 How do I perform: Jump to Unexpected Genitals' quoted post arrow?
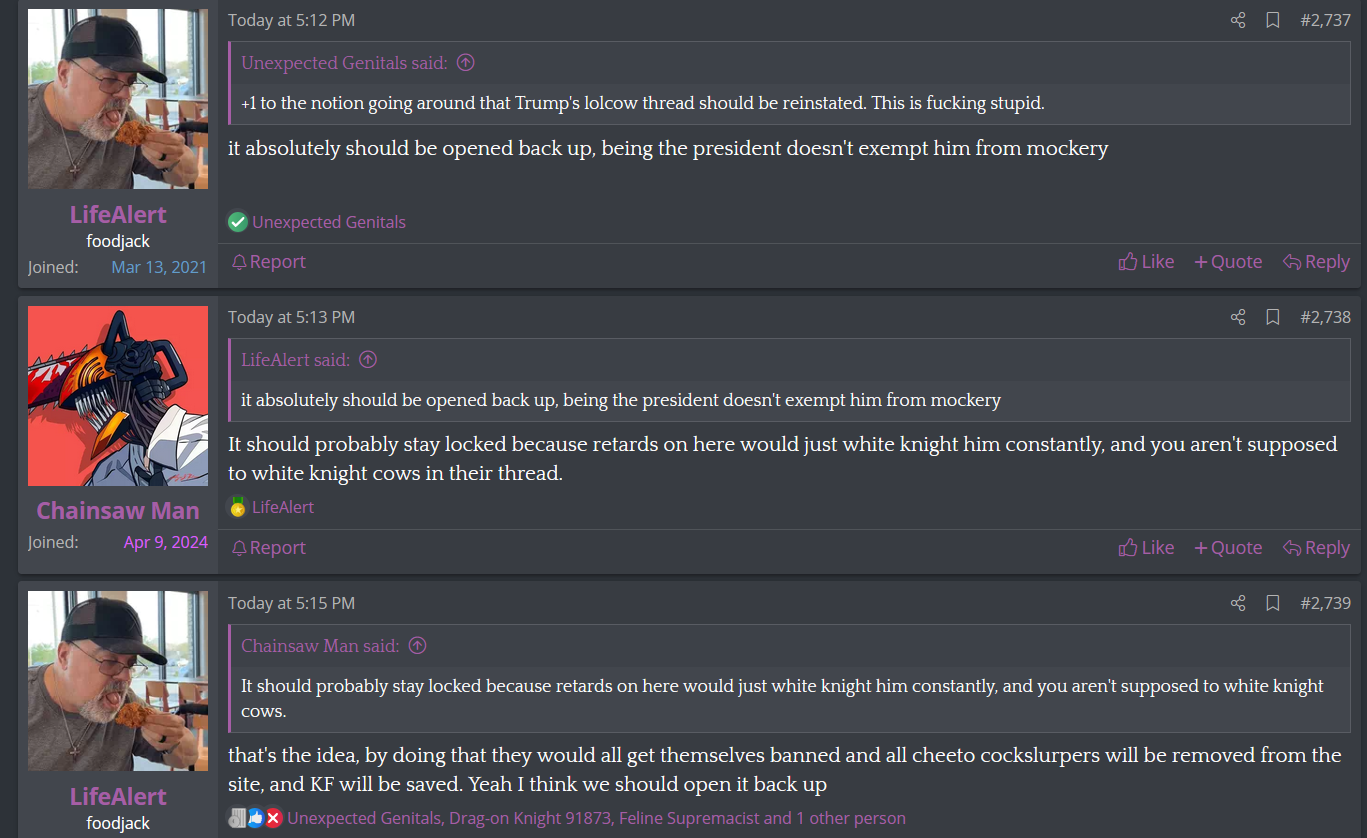click(465, 63)
